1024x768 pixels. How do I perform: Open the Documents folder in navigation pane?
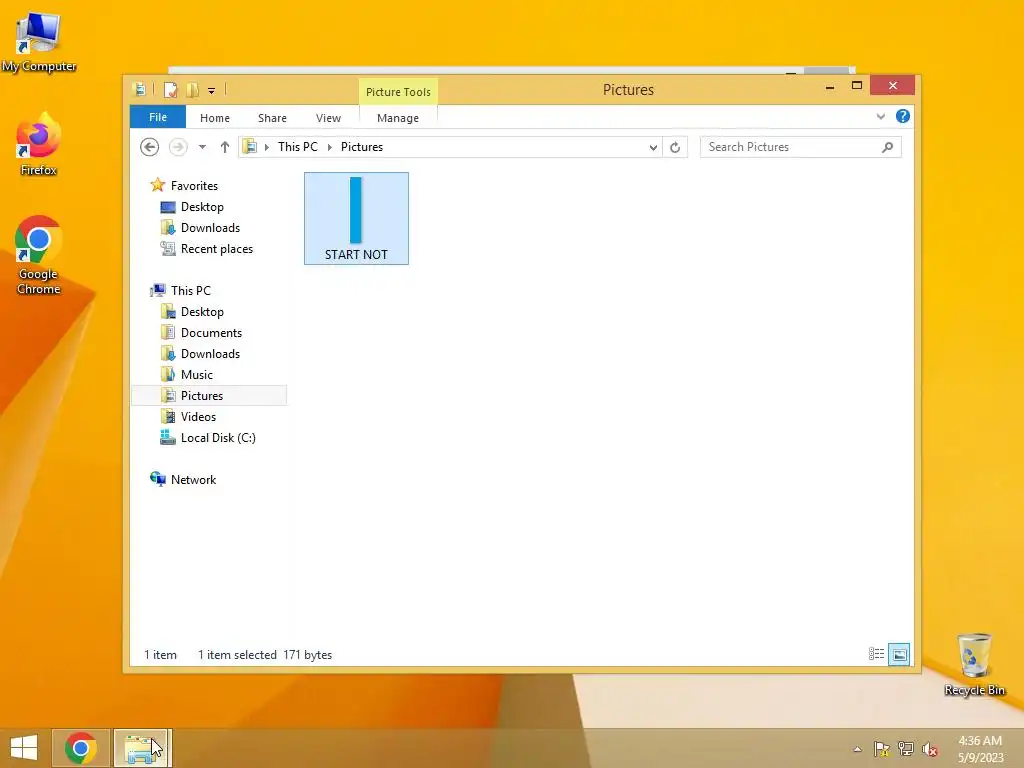[x=211, y=333]
